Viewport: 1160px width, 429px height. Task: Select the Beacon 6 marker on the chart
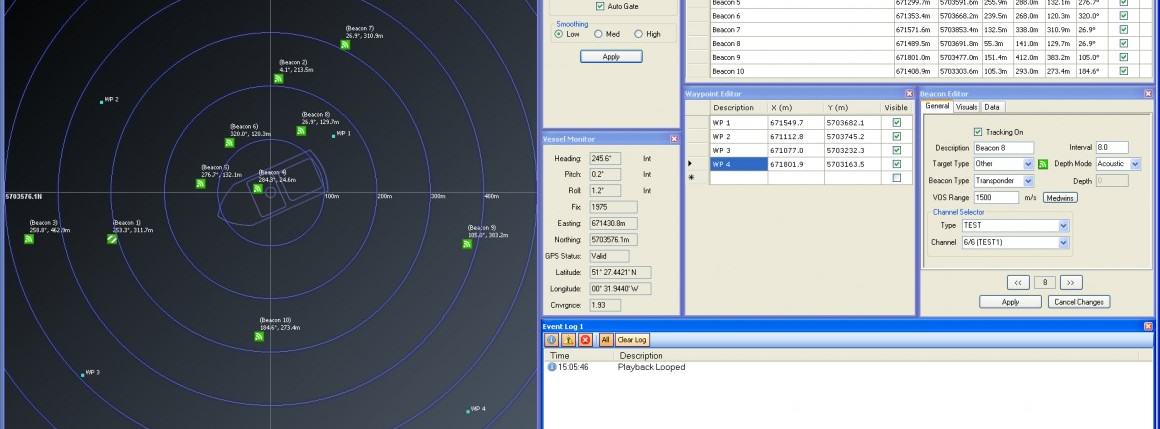click(x=229, y=143)
